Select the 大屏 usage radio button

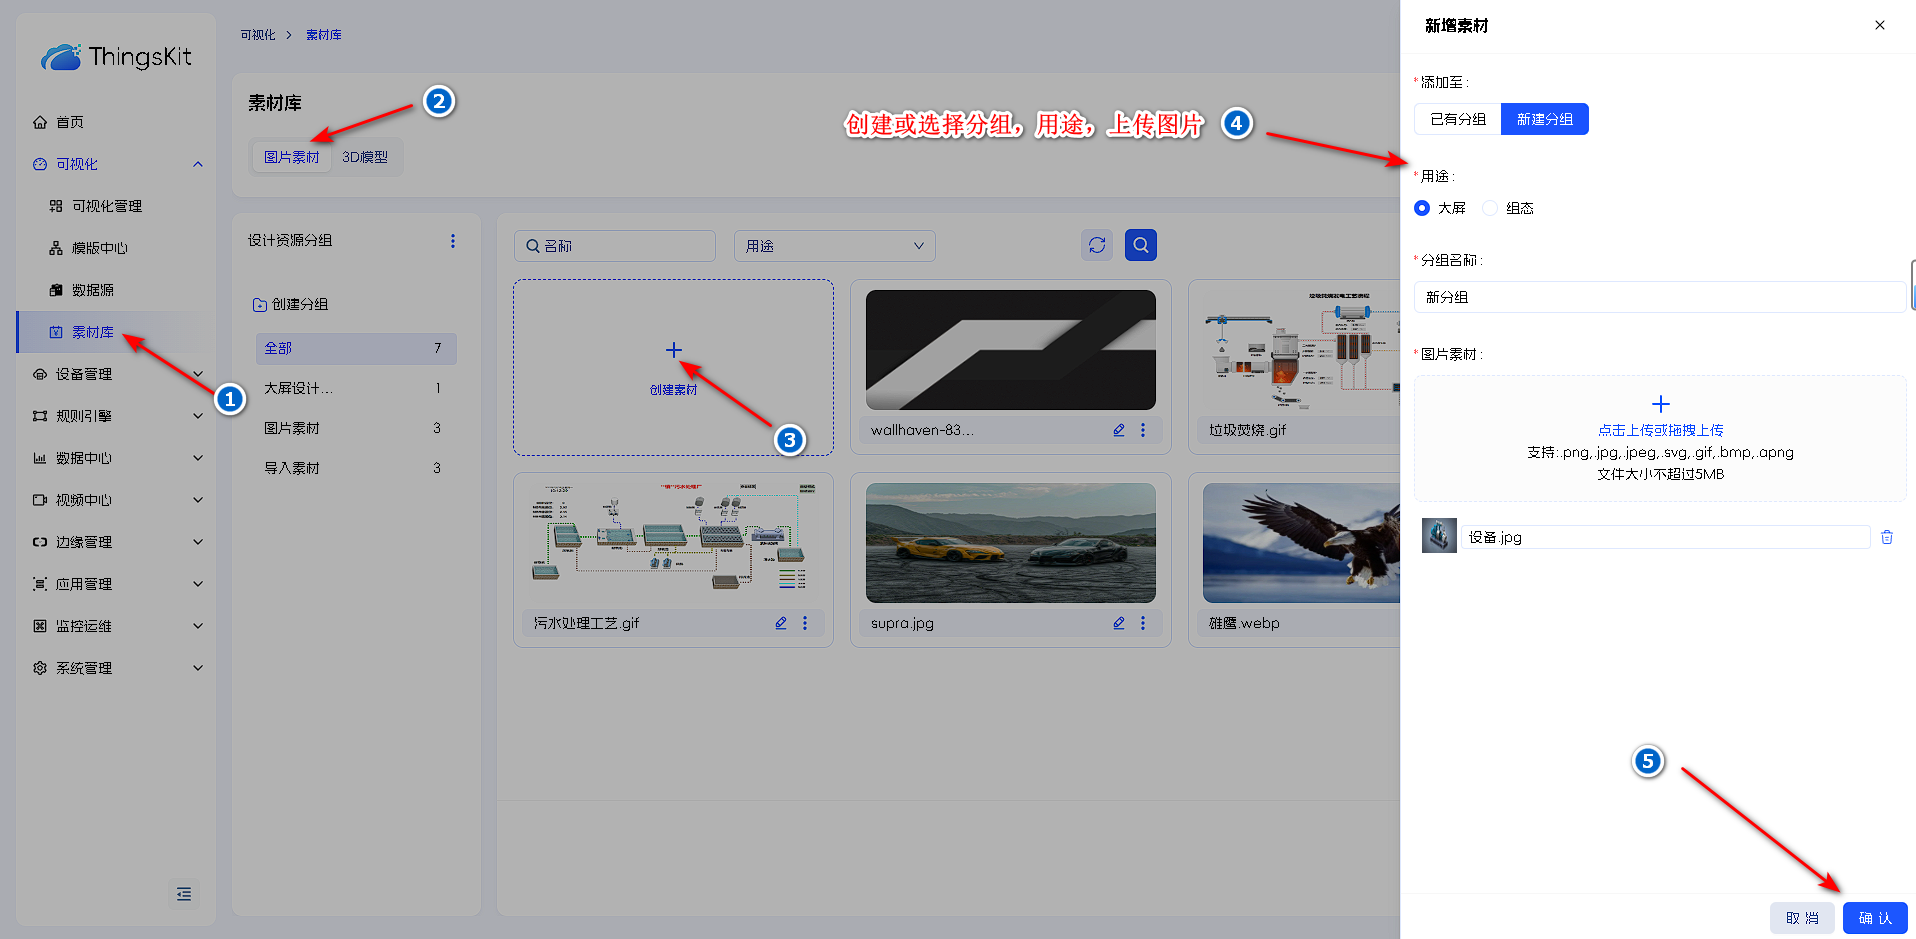coord(1422,208)
